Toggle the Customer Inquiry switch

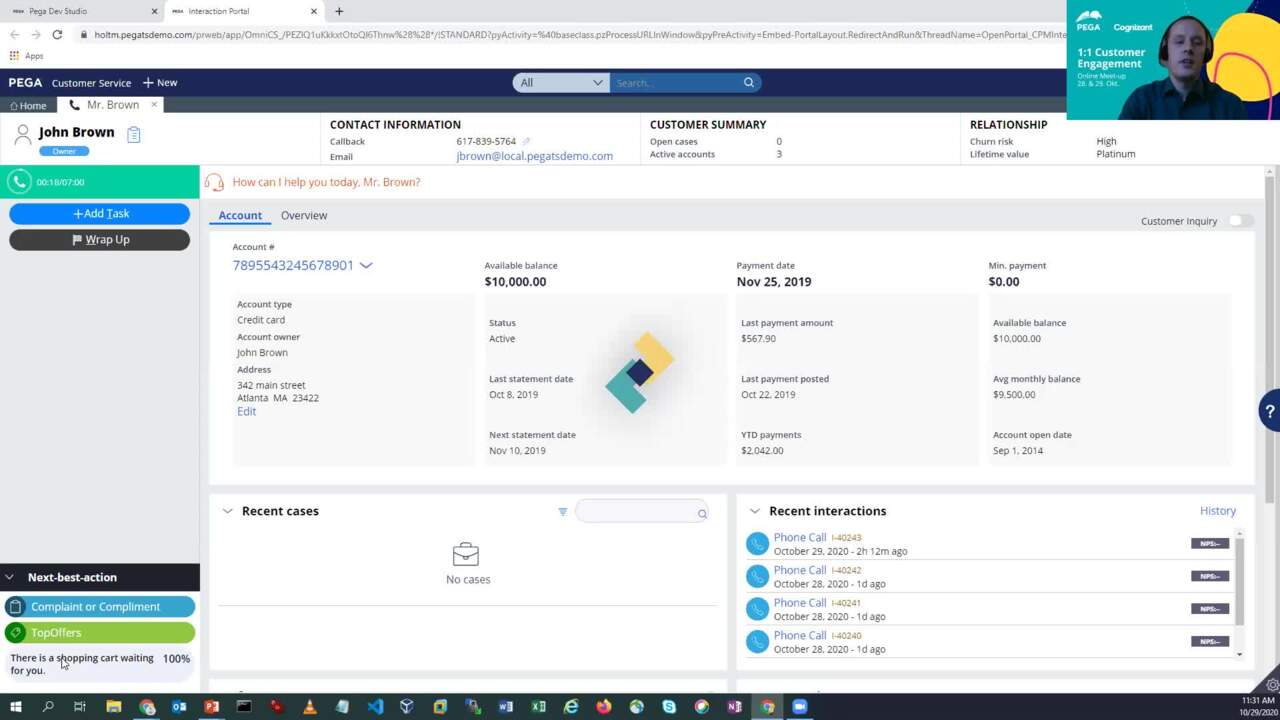(x=1239, y=221)
